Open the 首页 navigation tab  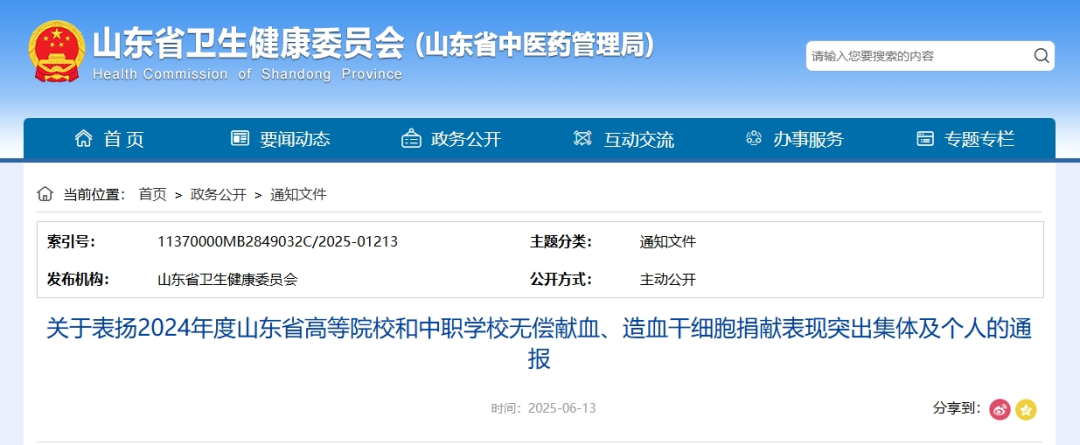124,139
